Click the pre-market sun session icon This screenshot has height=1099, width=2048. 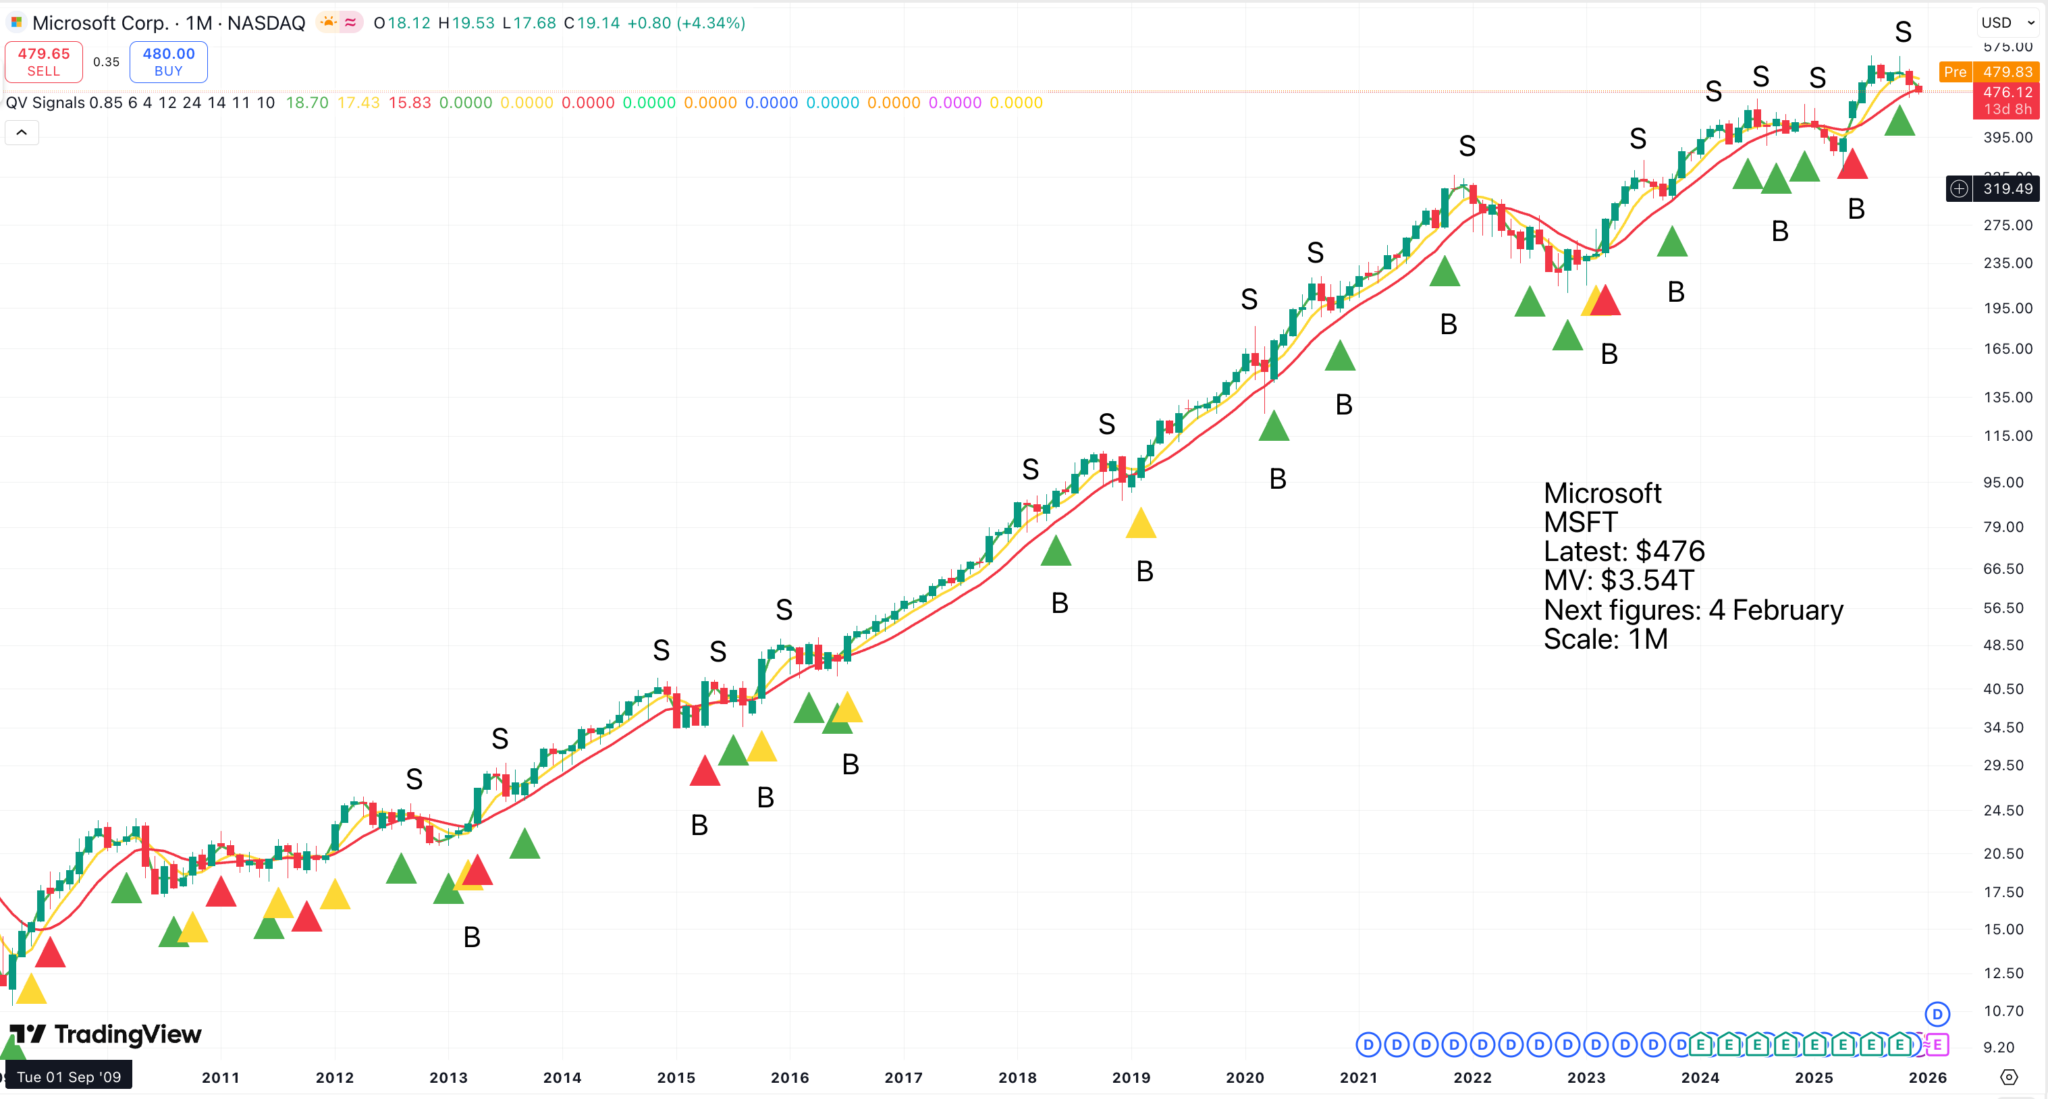point(328,22)
